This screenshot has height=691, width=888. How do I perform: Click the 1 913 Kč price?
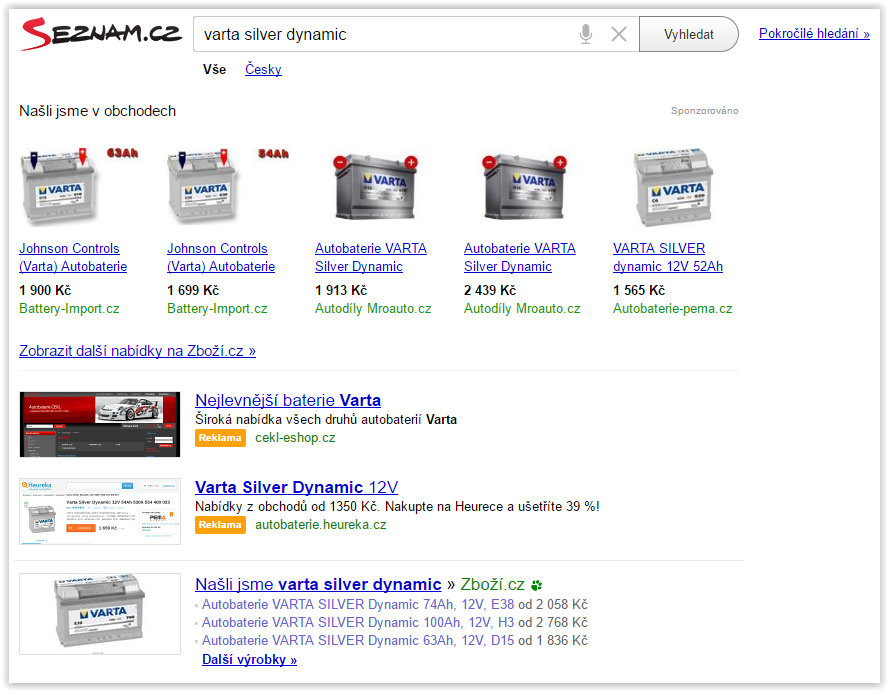tap(341, 290)
